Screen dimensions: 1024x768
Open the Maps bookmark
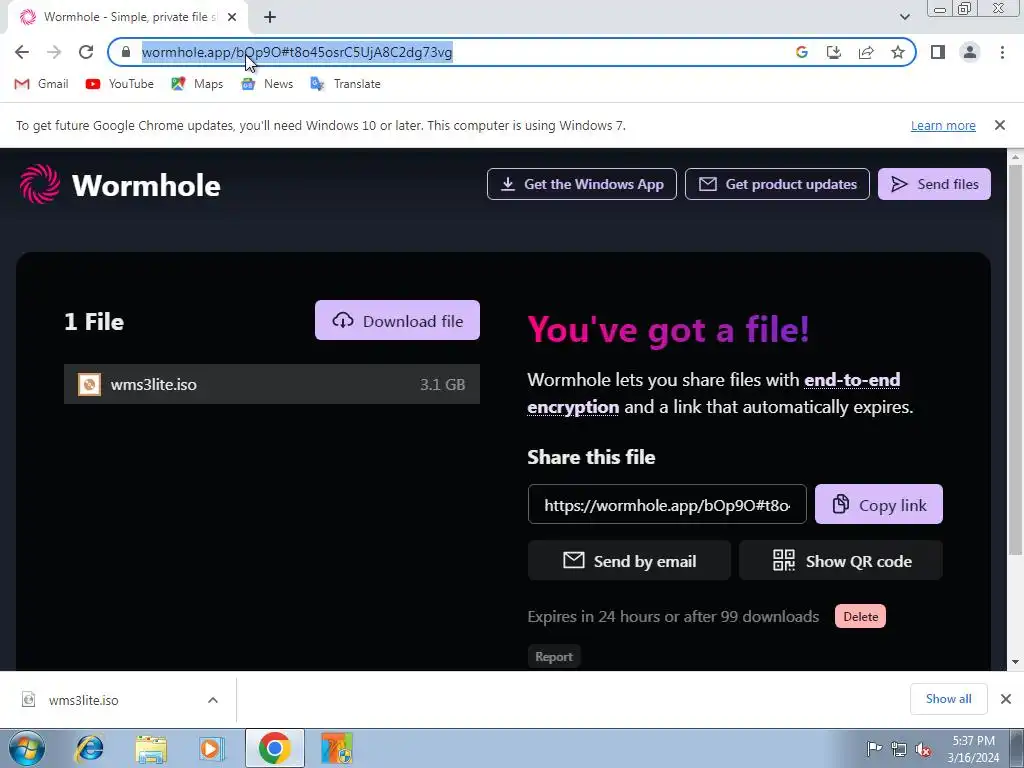(197, 84)
